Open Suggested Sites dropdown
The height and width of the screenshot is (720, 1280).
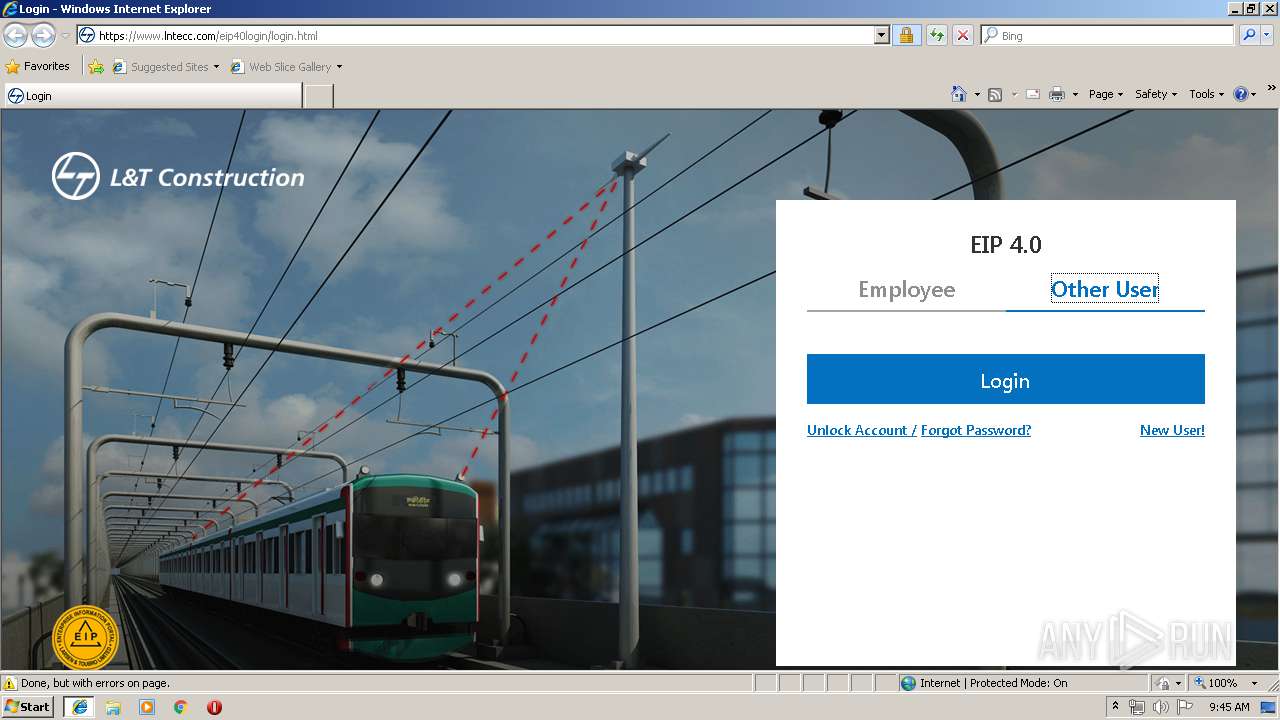[166, 67]
